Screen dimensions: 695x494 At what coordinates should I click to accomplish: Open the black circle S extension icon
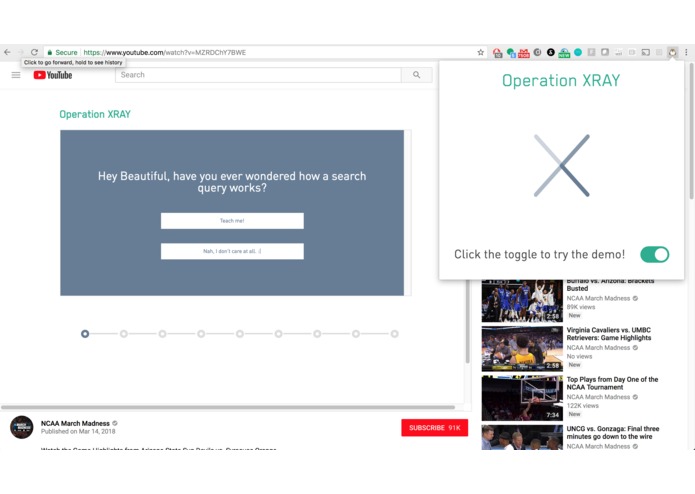[551, 52]
